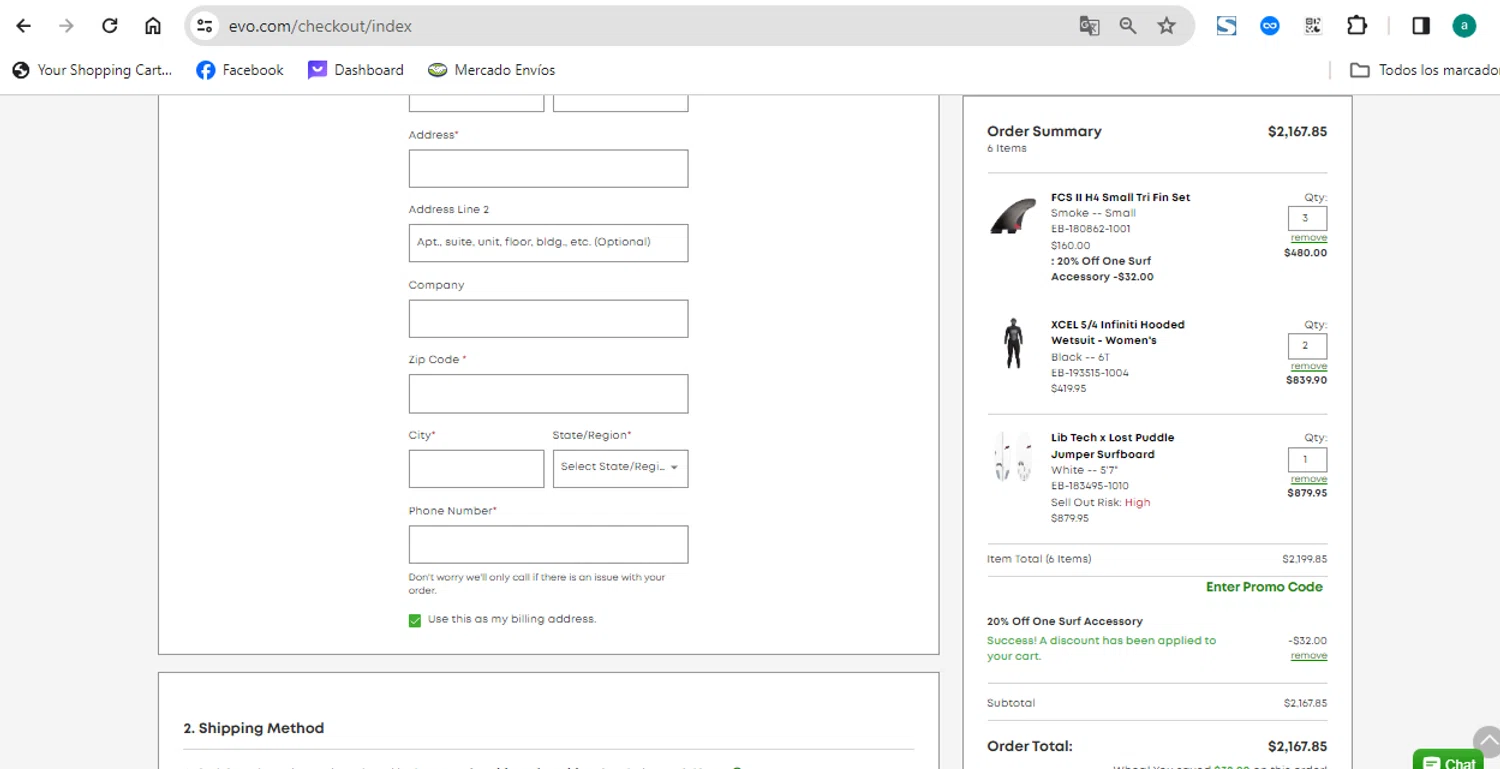Click the translate page icon
Screen dimensions: 1500x769
point(1089,26)
